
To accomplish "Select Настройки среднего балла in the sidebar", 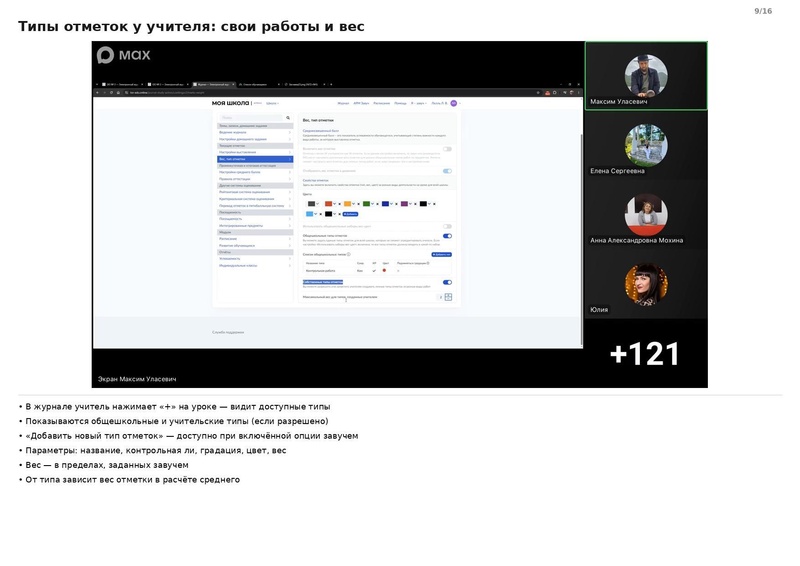I will [x=255, y=172].
